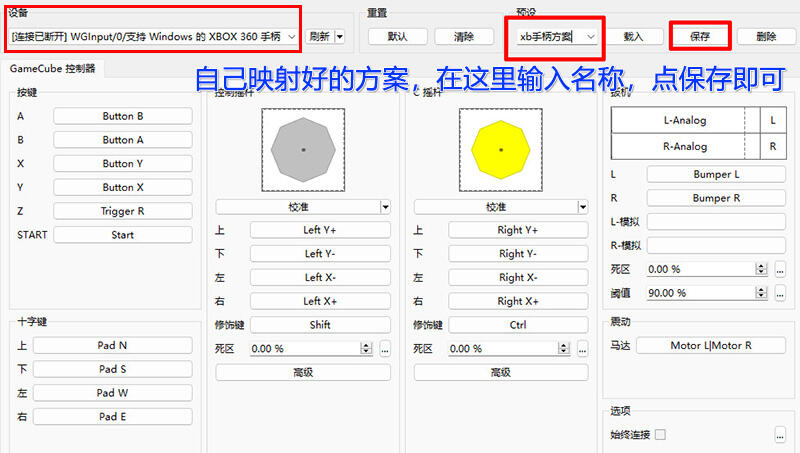
Task: Click C-stick 校准 calibrate button
Action: (x=496, y=207)
